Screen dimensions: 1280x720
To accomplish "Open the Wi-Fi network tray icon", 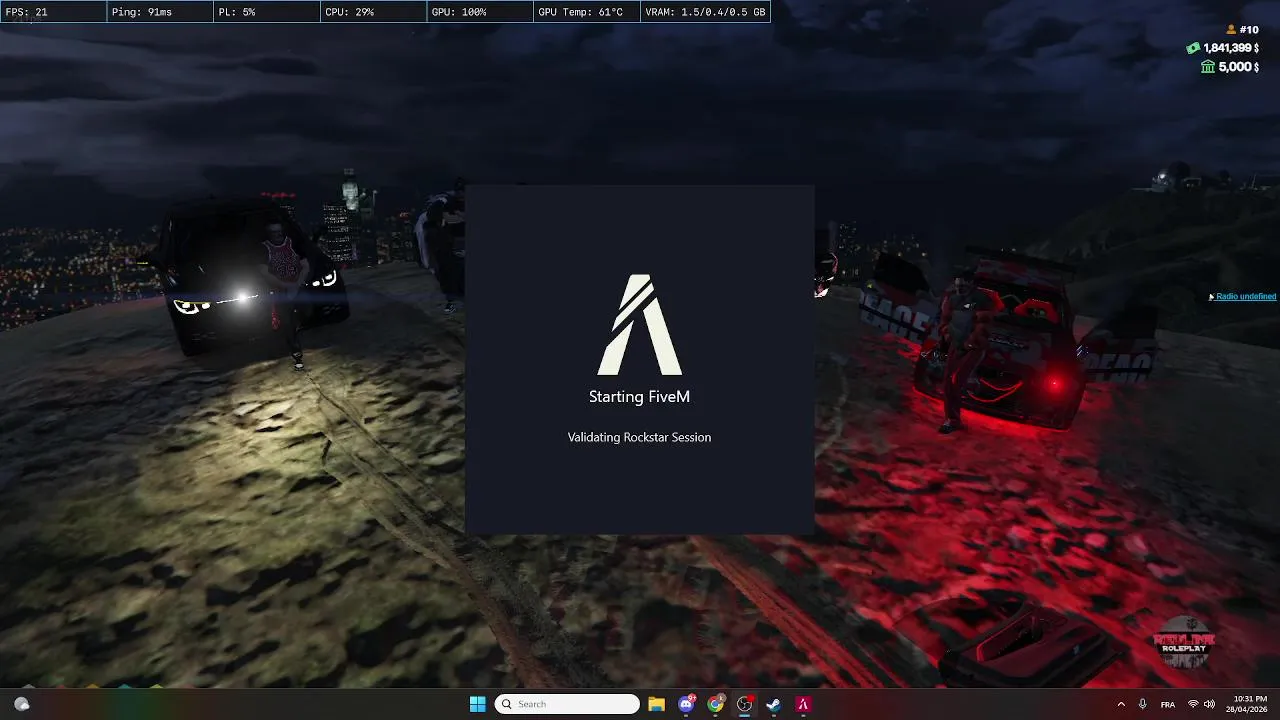I will point(1193,704).
